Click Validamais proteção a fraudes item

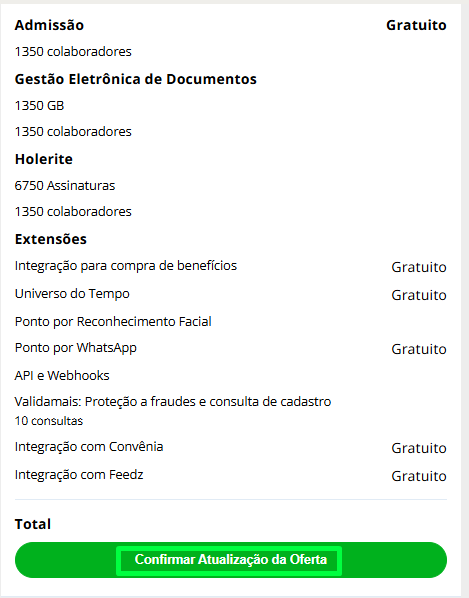coord(173,402)
